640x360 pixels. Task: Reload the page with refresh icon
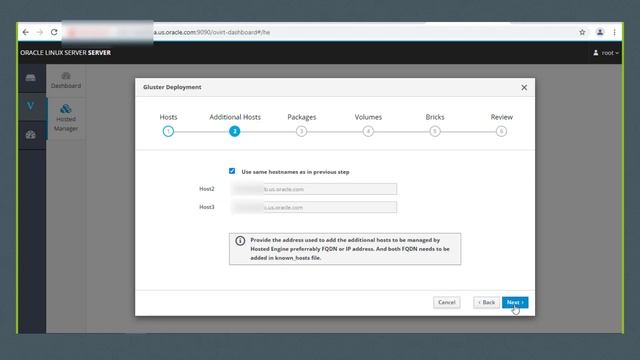(54, 32)
